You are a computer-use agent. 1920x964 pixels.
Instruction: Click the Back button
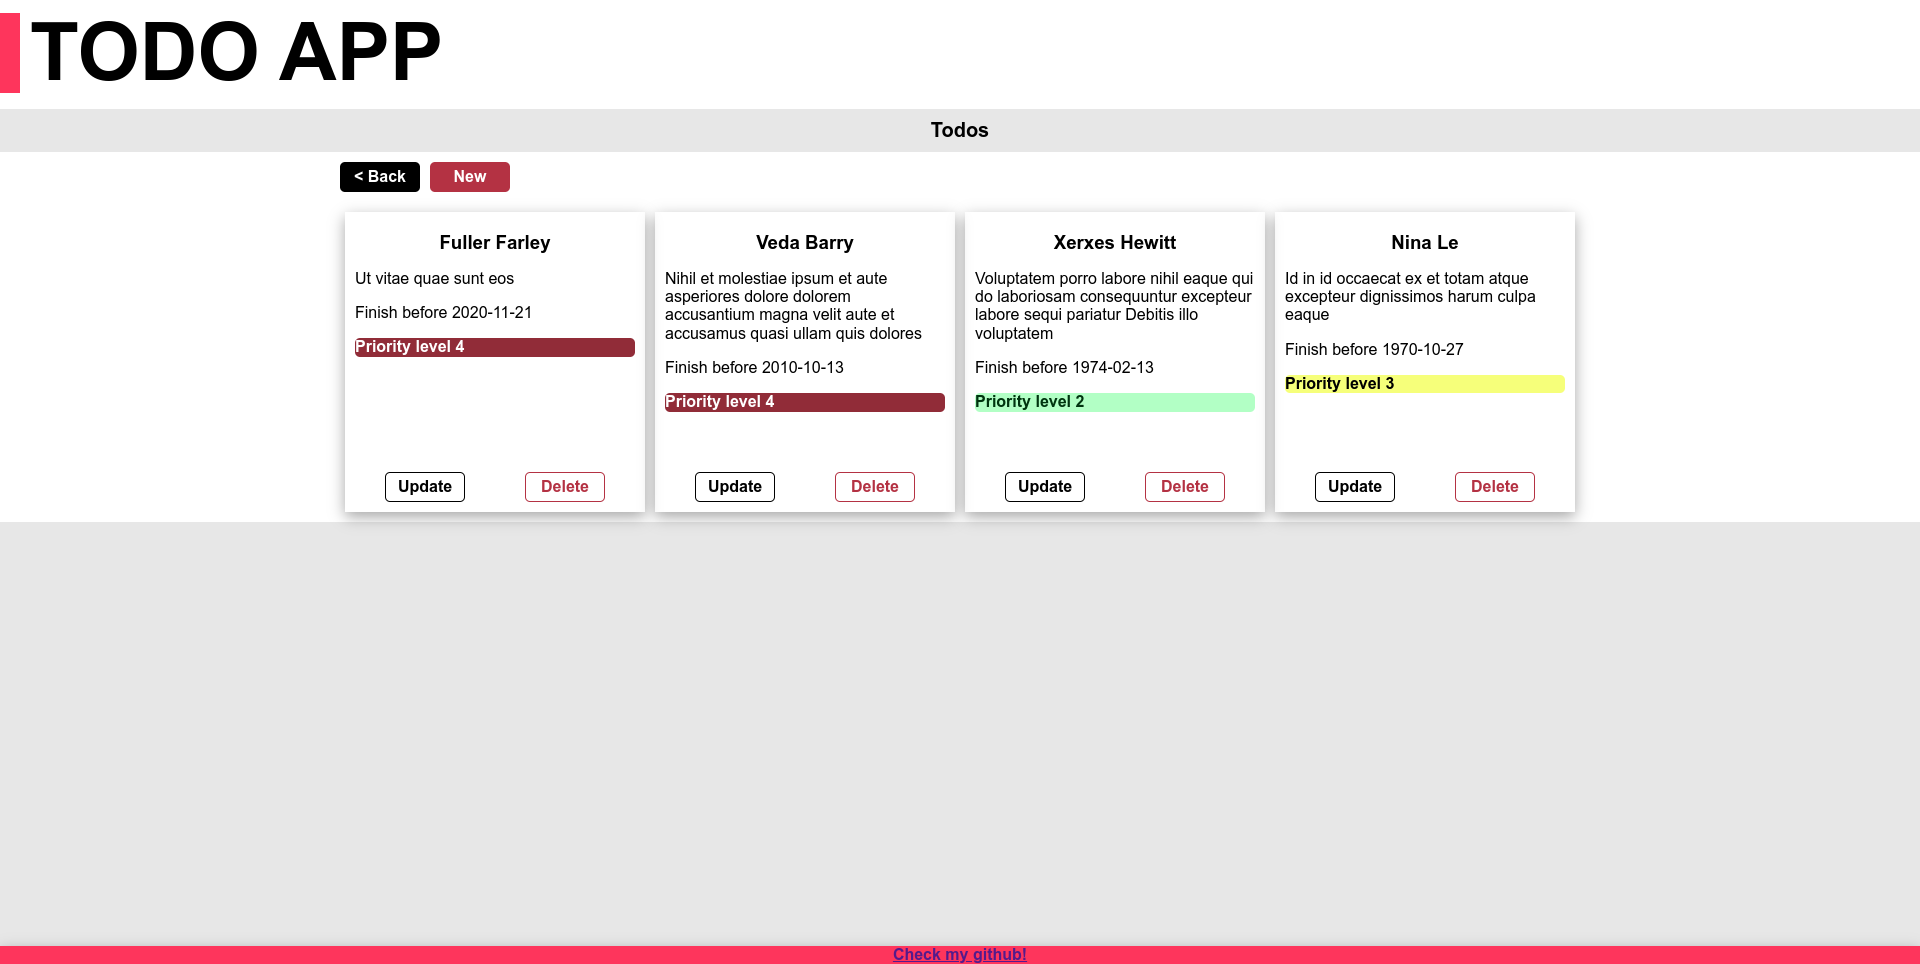coord(380,177)
